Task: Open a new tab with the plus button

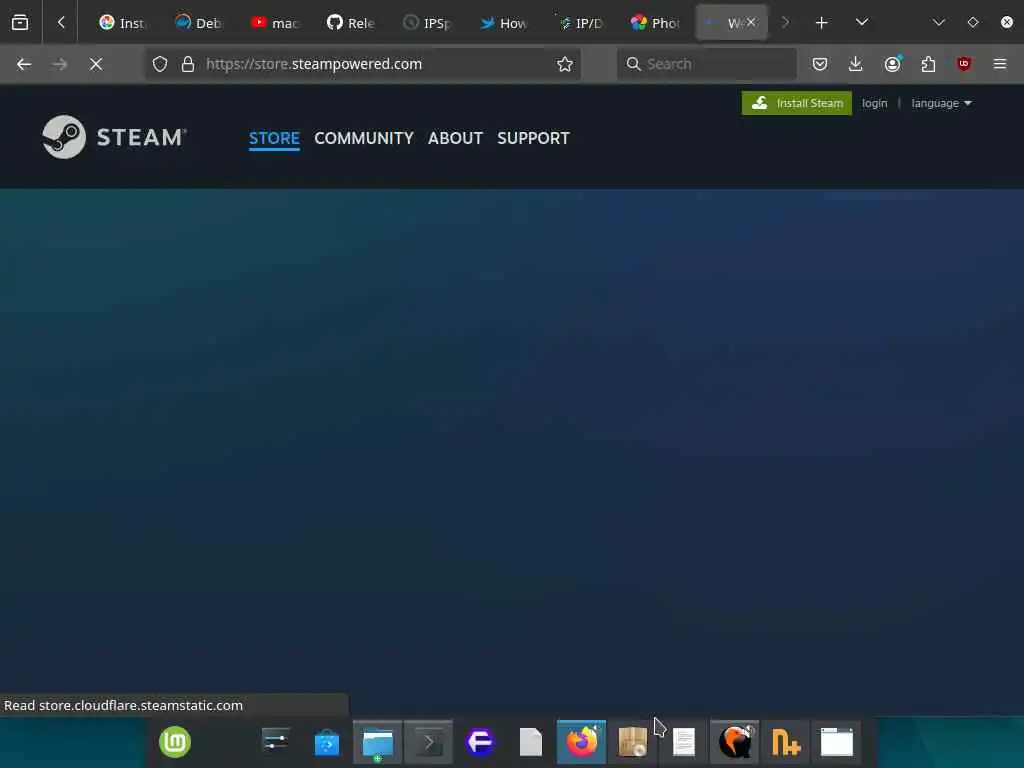Action: tap(822, 23)
